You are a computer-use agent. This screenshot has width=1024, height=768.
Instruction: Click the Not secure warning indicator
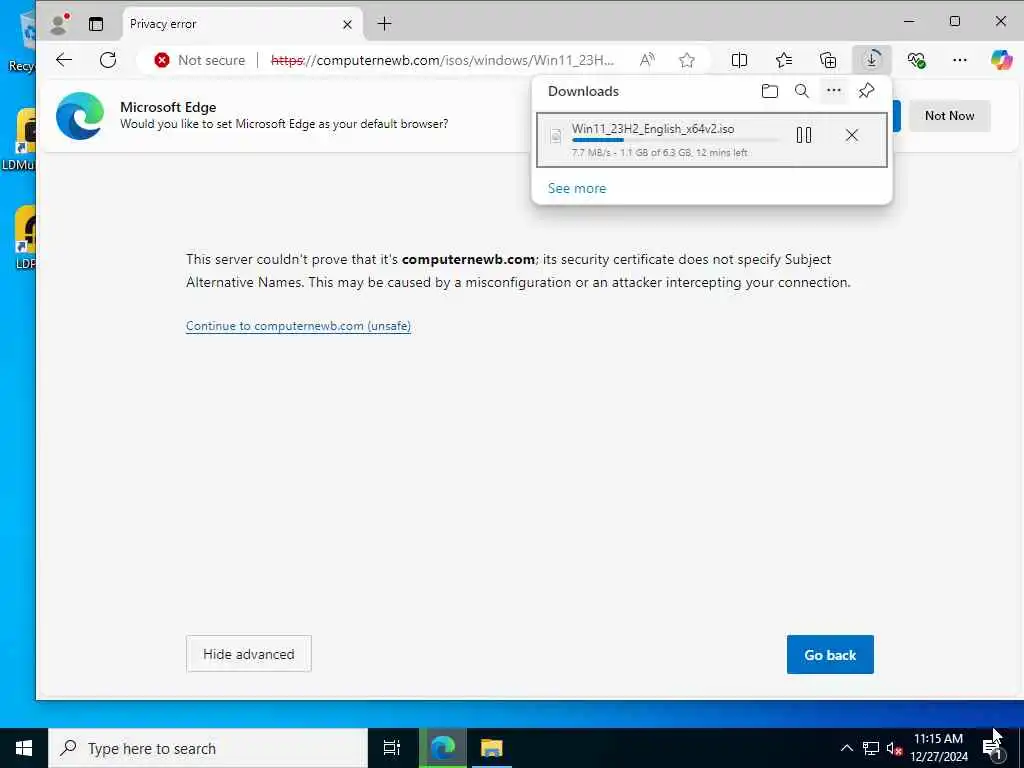(199, 60)
